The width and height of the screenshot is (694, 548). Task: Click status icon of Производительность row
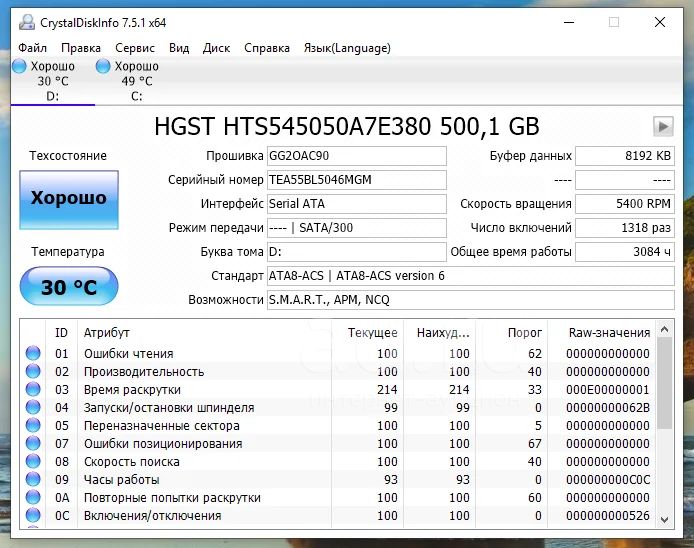tap(33, 371)
